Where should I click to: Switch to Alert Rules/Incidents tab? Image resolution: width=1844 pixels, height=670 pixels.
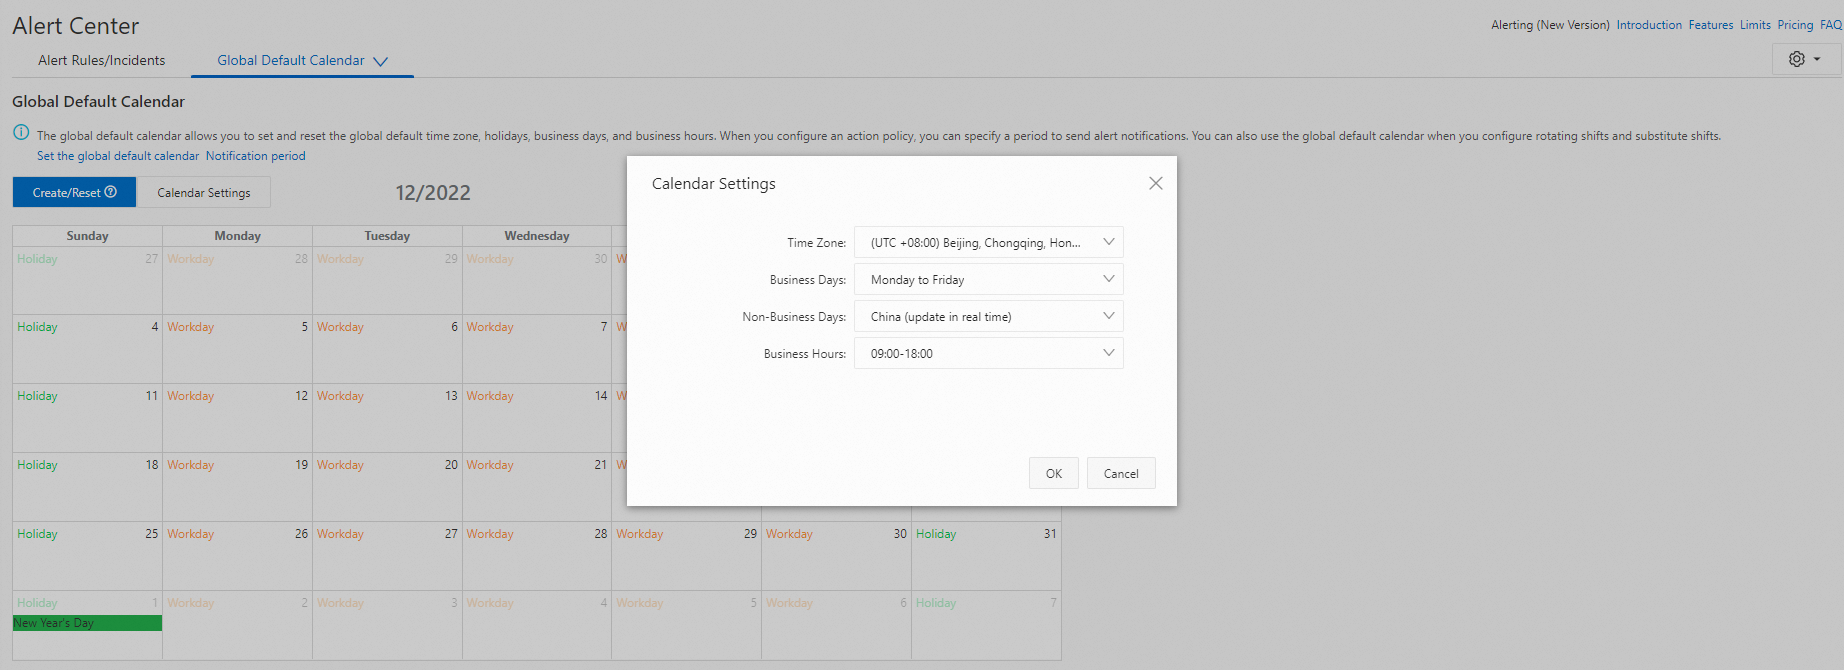(x=102, y=61)
